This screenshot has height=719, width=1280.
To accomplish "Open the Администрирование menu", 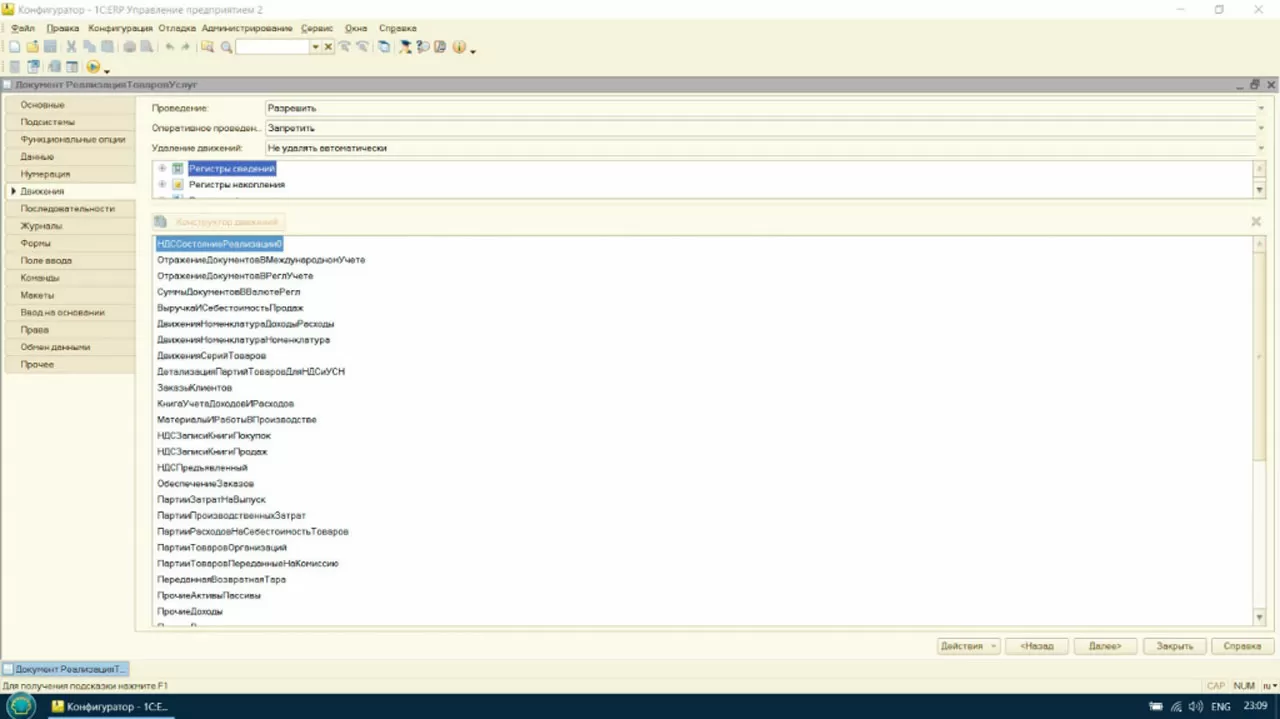I will [247, 28].
